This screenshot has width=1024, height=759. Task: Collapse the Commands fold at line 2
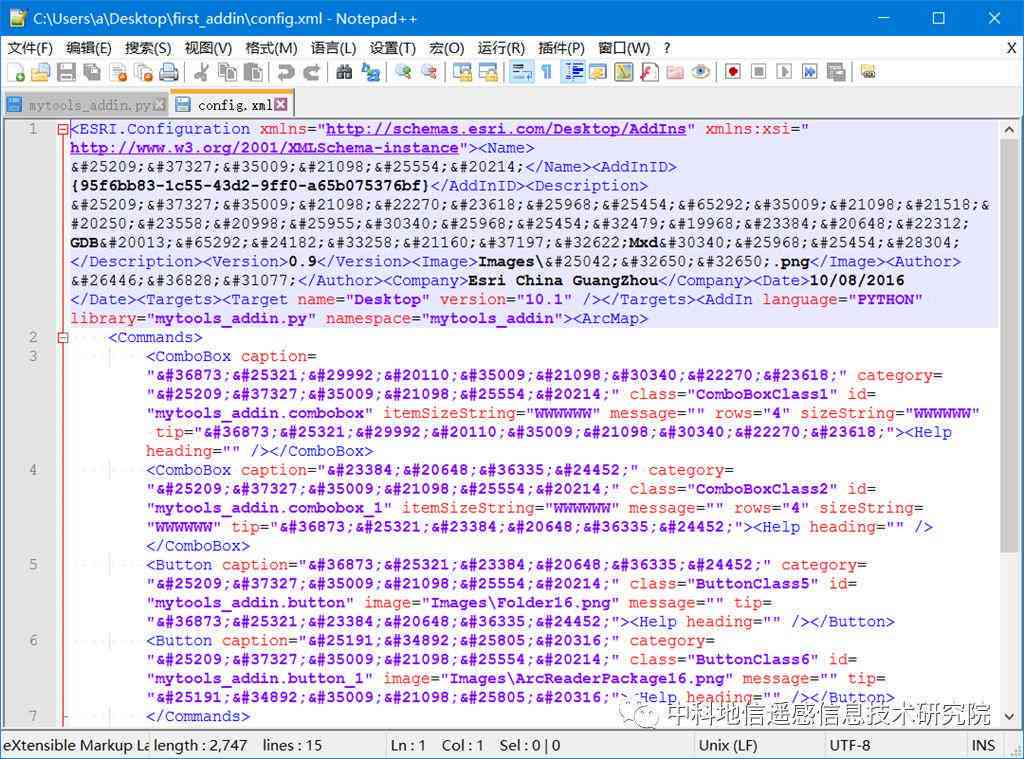63,338
